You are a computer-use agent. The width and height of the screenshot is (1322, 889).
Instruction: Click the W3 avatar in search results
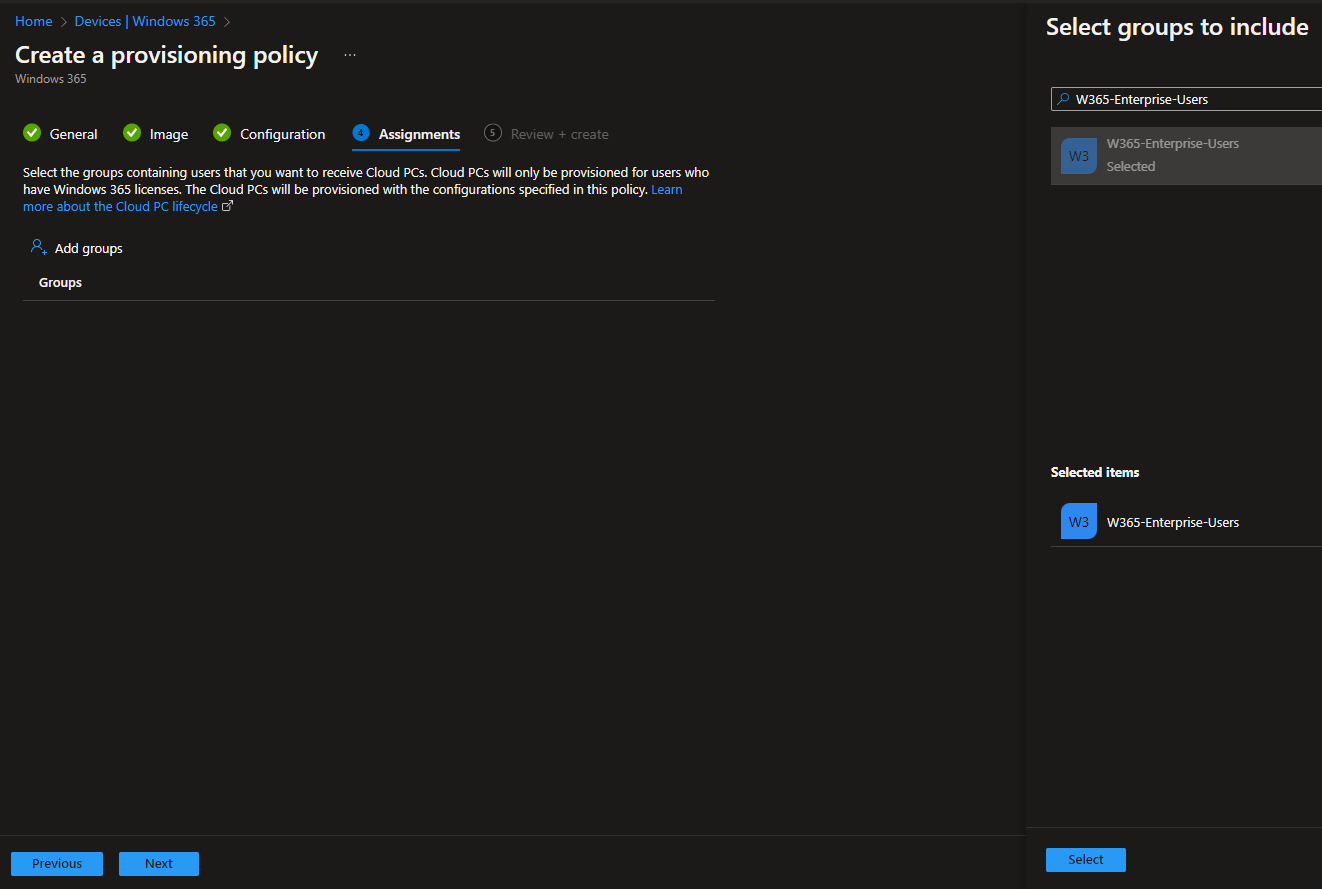pyautogui.click(x=1079, y=156)
